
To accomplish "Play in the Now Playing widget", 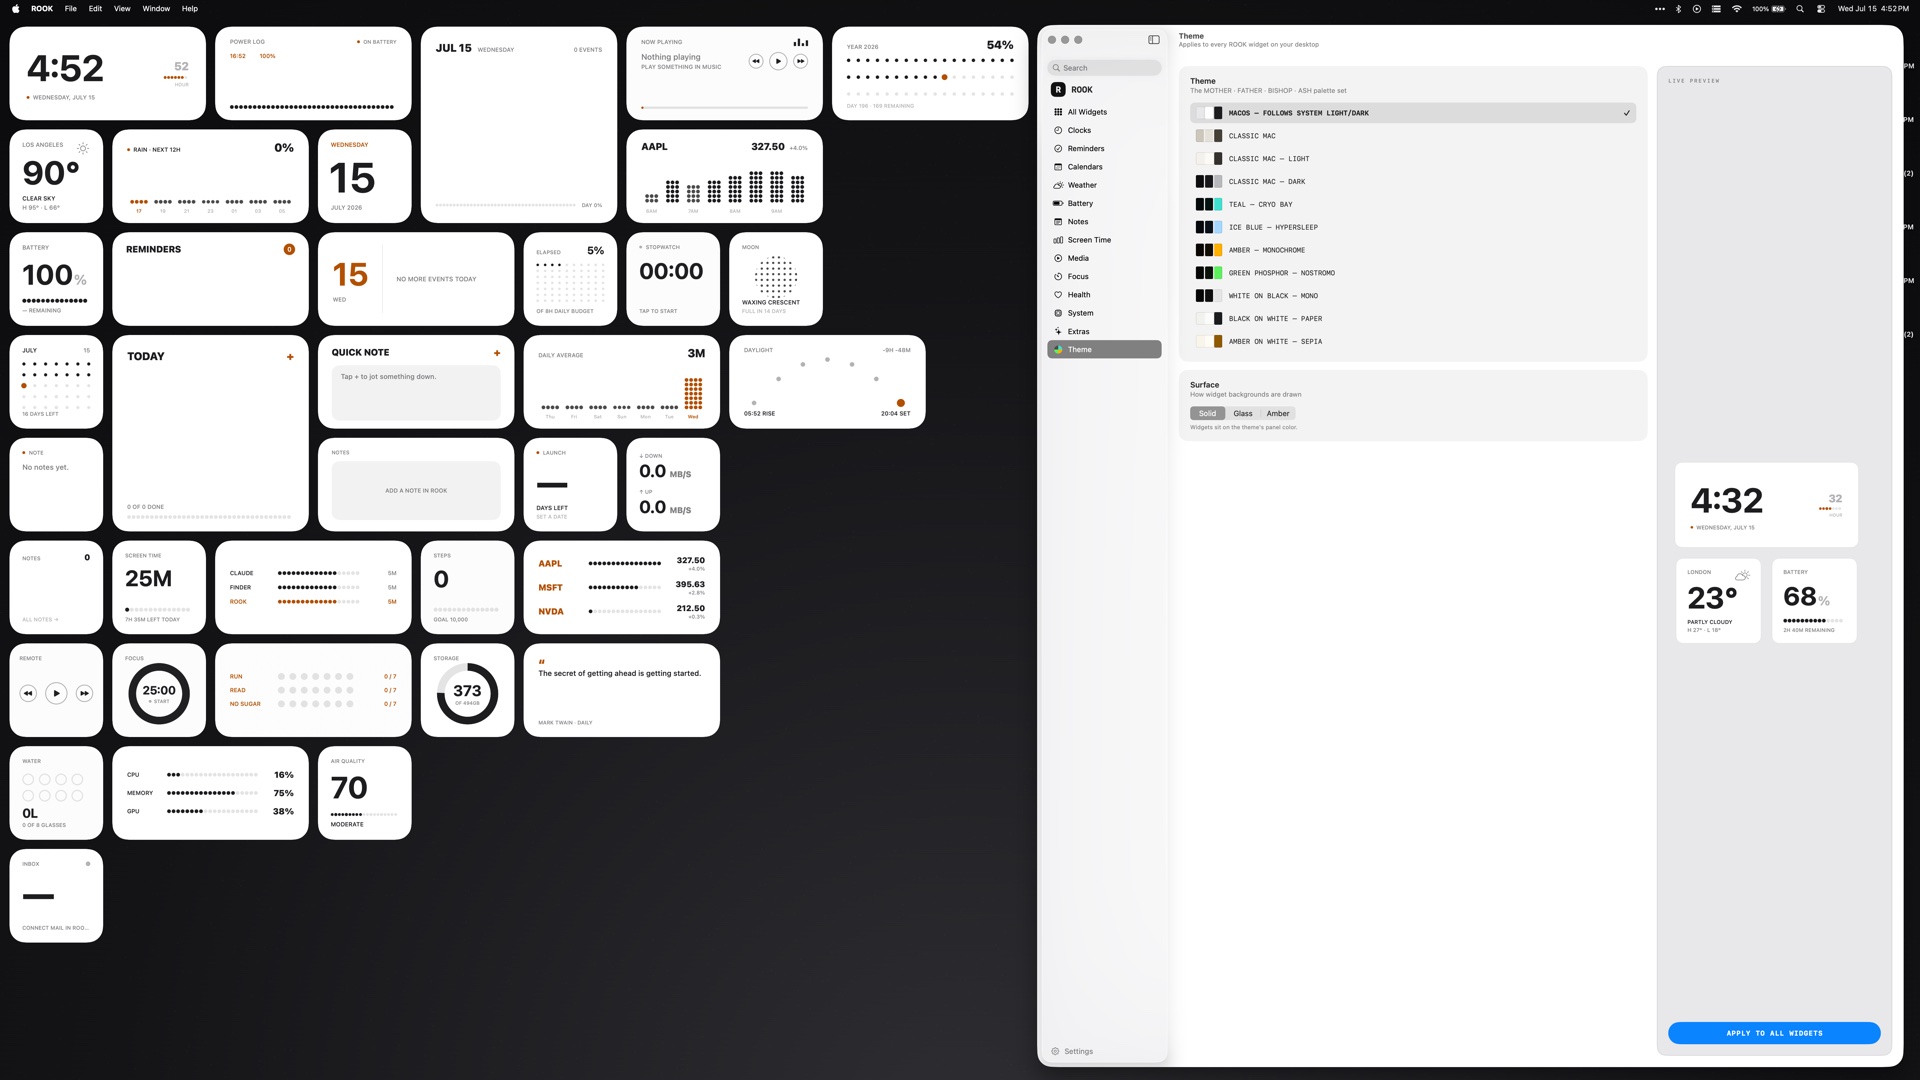I will click(778, 61).
